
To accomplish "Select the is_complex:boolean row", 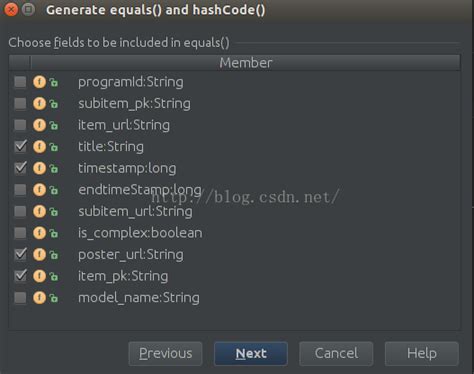I will coord(235,233).
